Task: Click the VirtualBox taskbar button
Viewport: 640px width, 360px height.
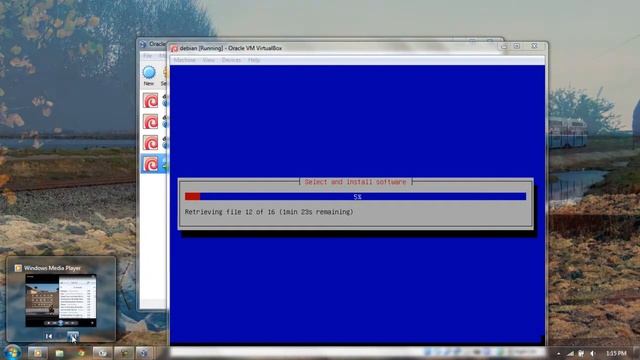Action: (144, 353)
